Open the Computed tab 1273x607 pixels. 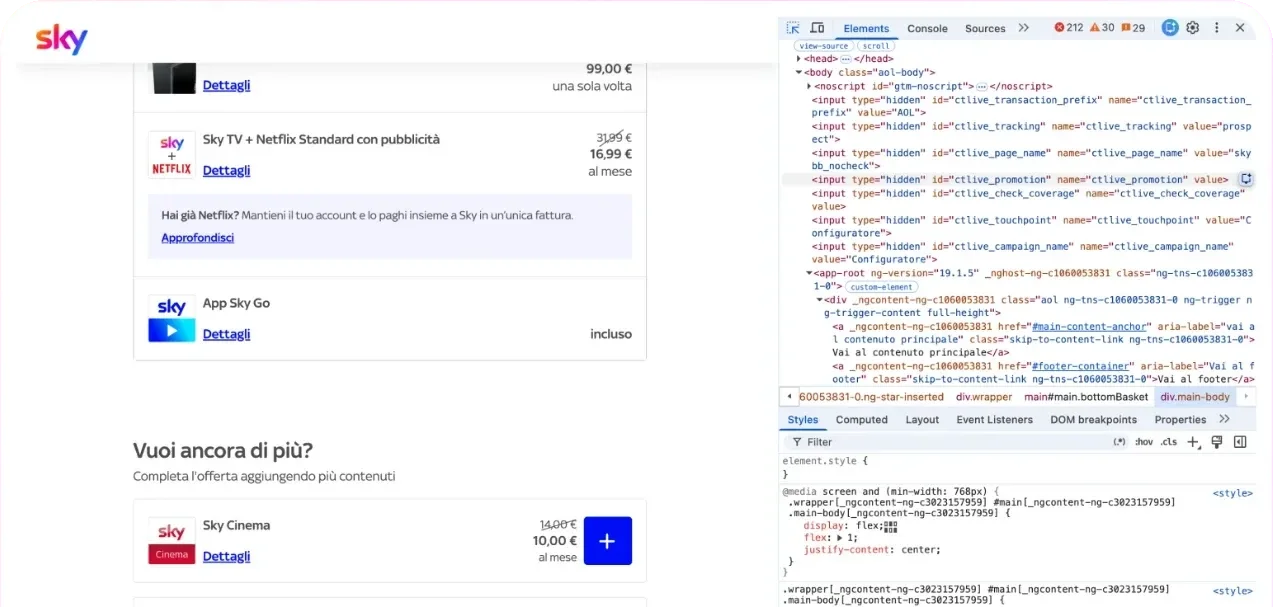[x=862, y=420]
